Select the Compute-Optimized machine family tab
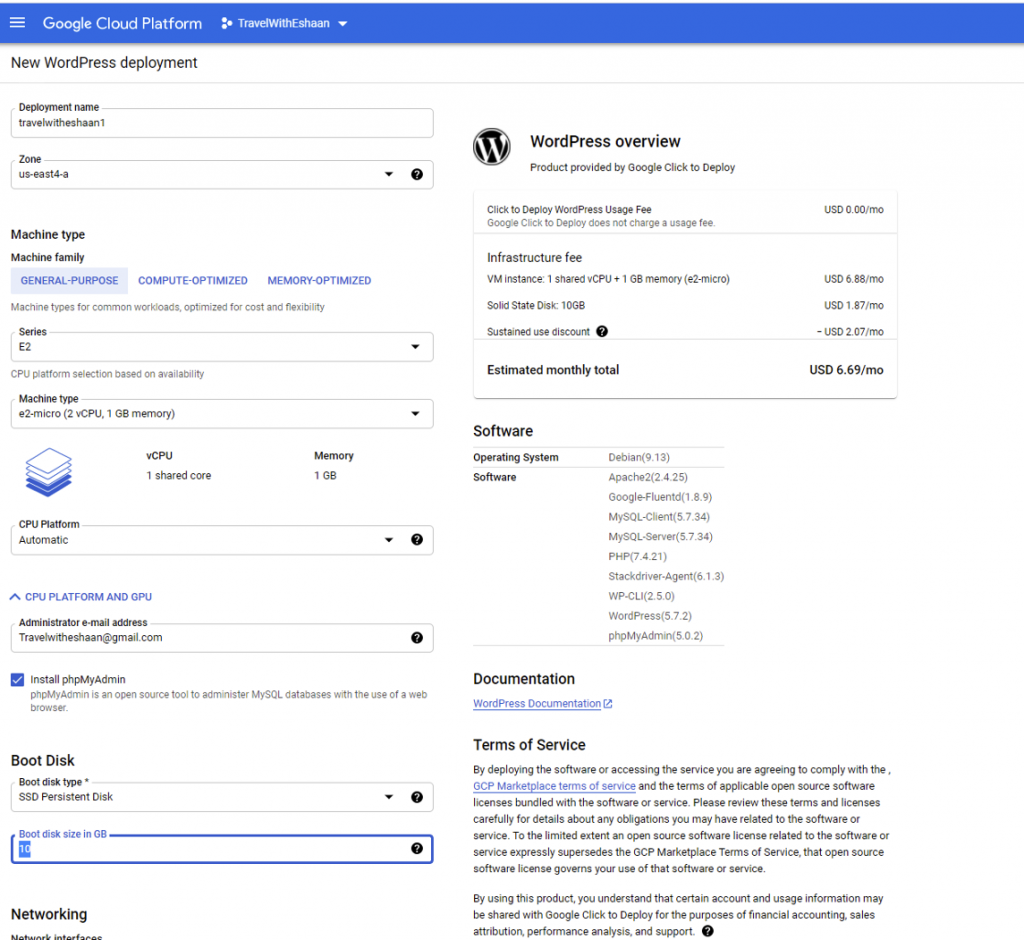 coord(193,280)
